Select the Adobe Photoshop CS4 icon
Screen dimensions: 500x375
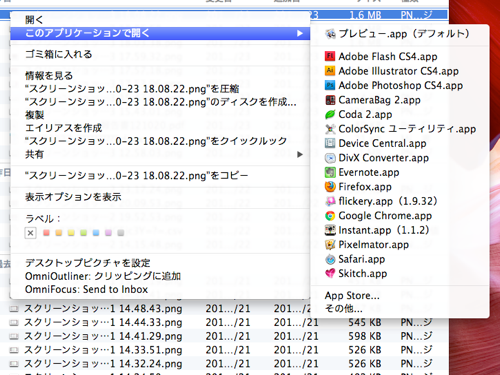click(330, 85)
